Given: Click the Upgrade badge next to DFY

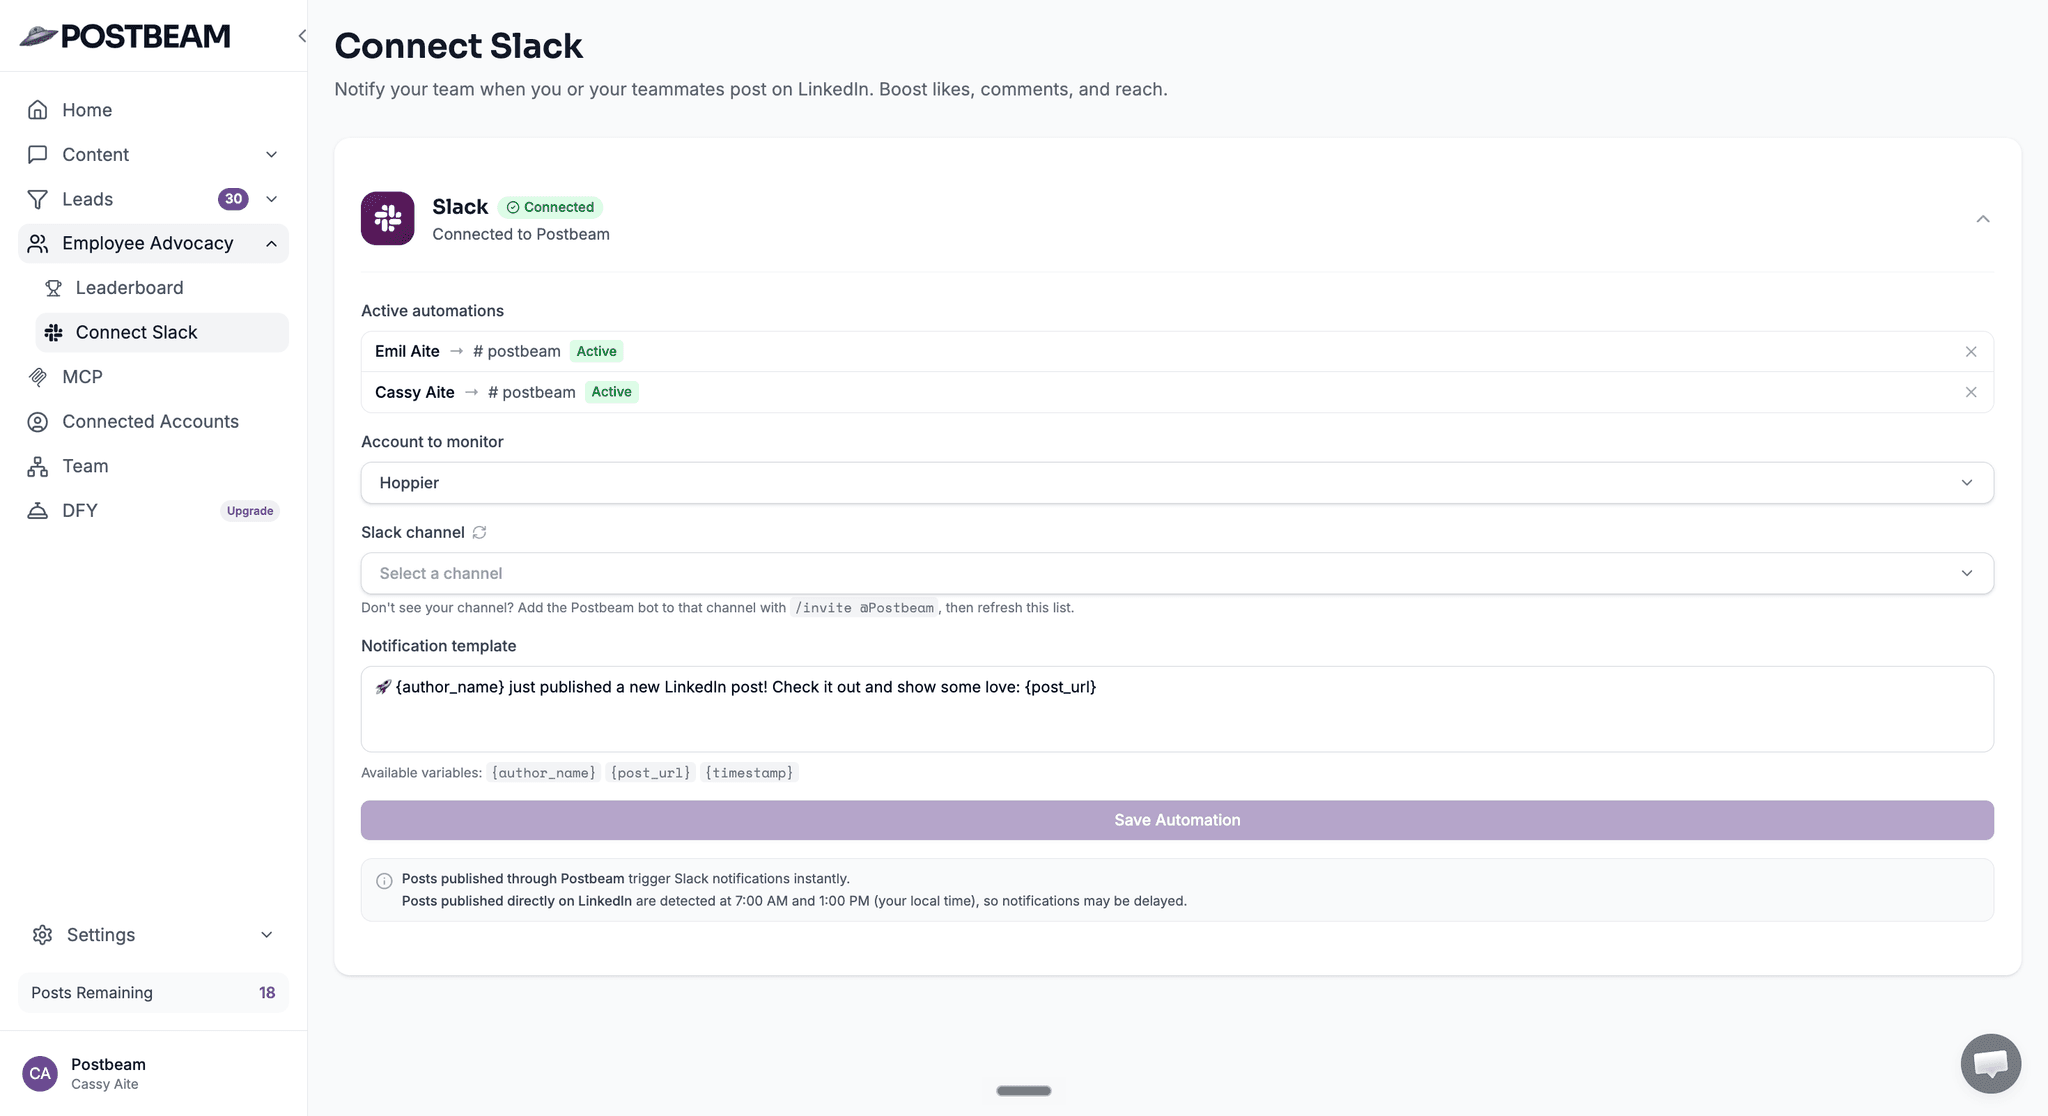Looking at the screenshot, I should [x=250, y=511].
